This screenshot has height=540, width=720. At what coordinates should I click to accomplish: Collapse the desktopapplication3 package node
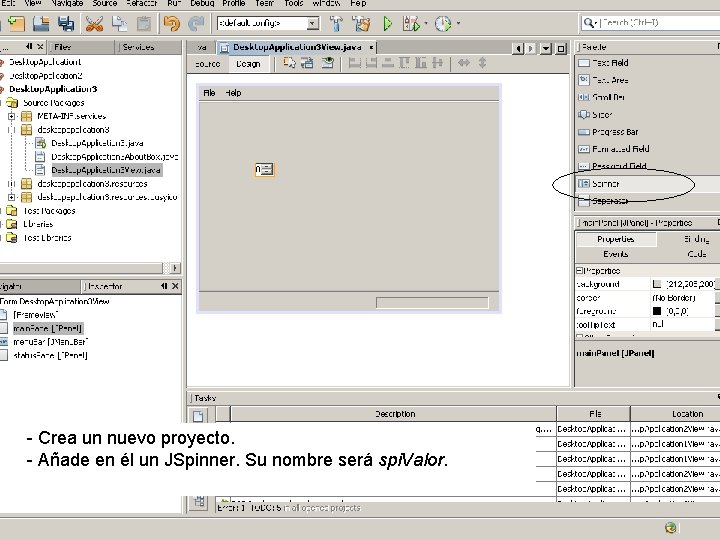click(12, 130)
